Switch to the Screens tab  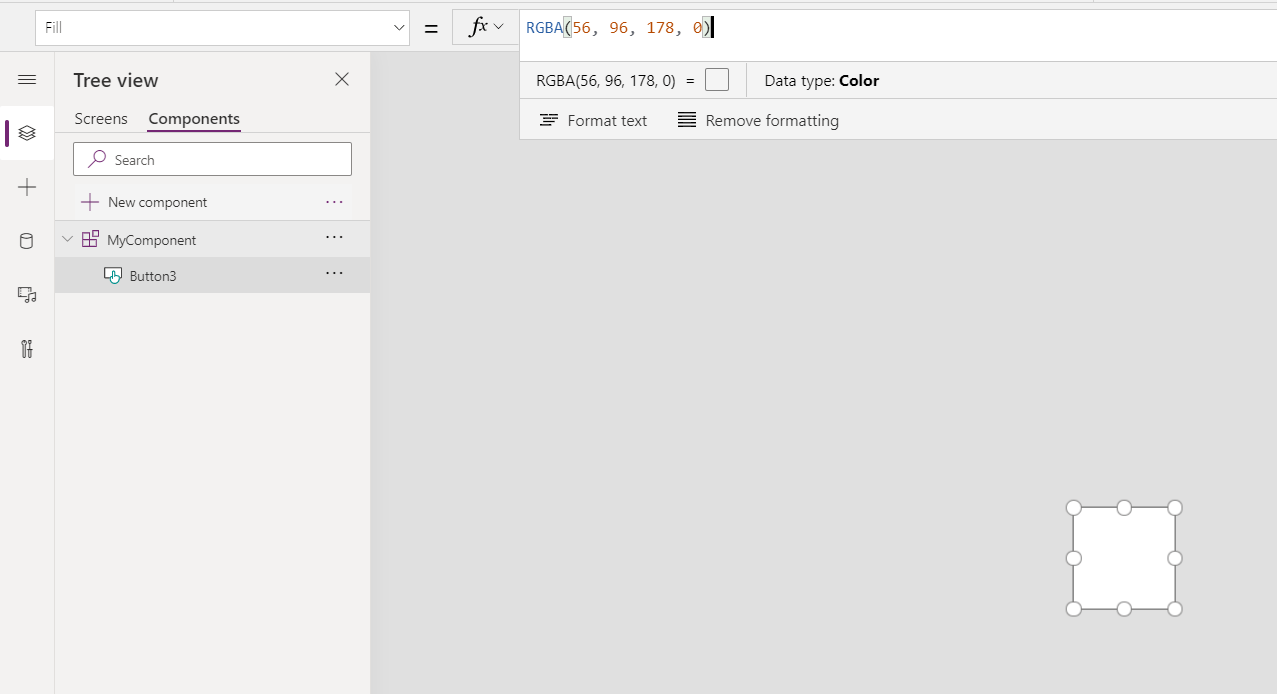[100, 118]
